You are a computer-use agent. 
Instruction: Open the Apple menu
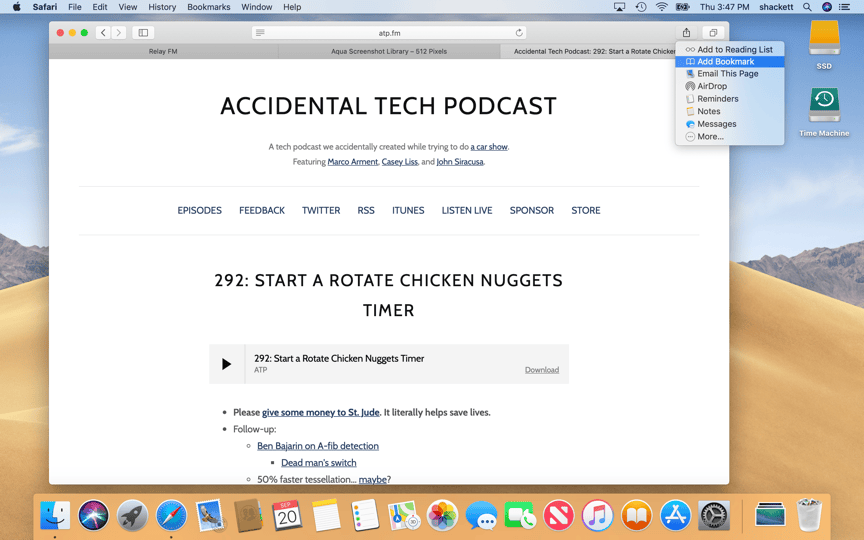[17, 7]
